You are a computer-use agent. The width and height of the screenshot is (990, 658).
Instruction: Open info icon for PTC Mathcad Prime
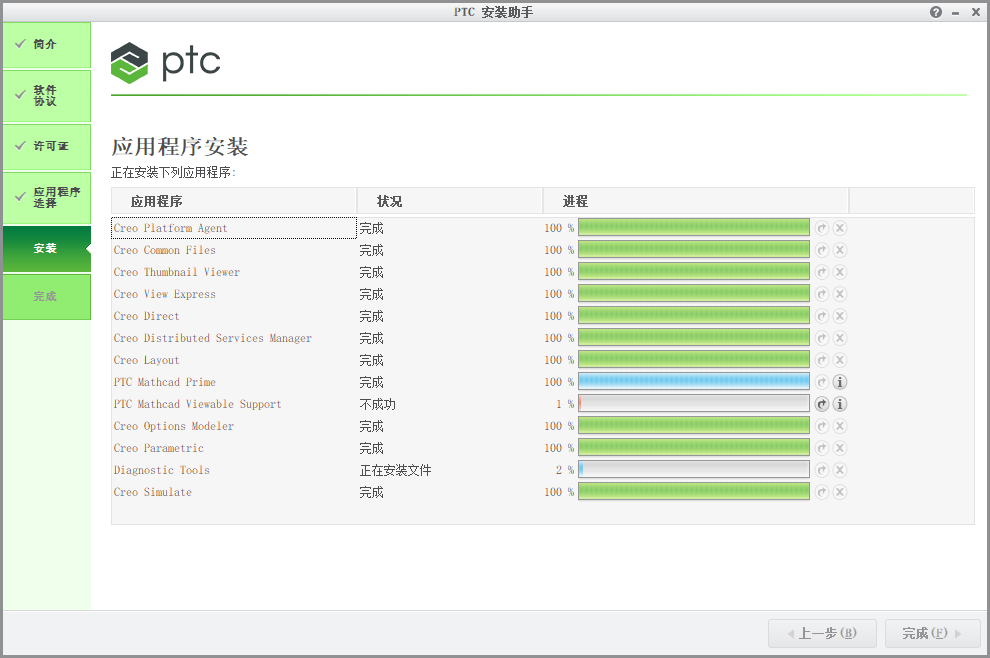coord(840,382)
